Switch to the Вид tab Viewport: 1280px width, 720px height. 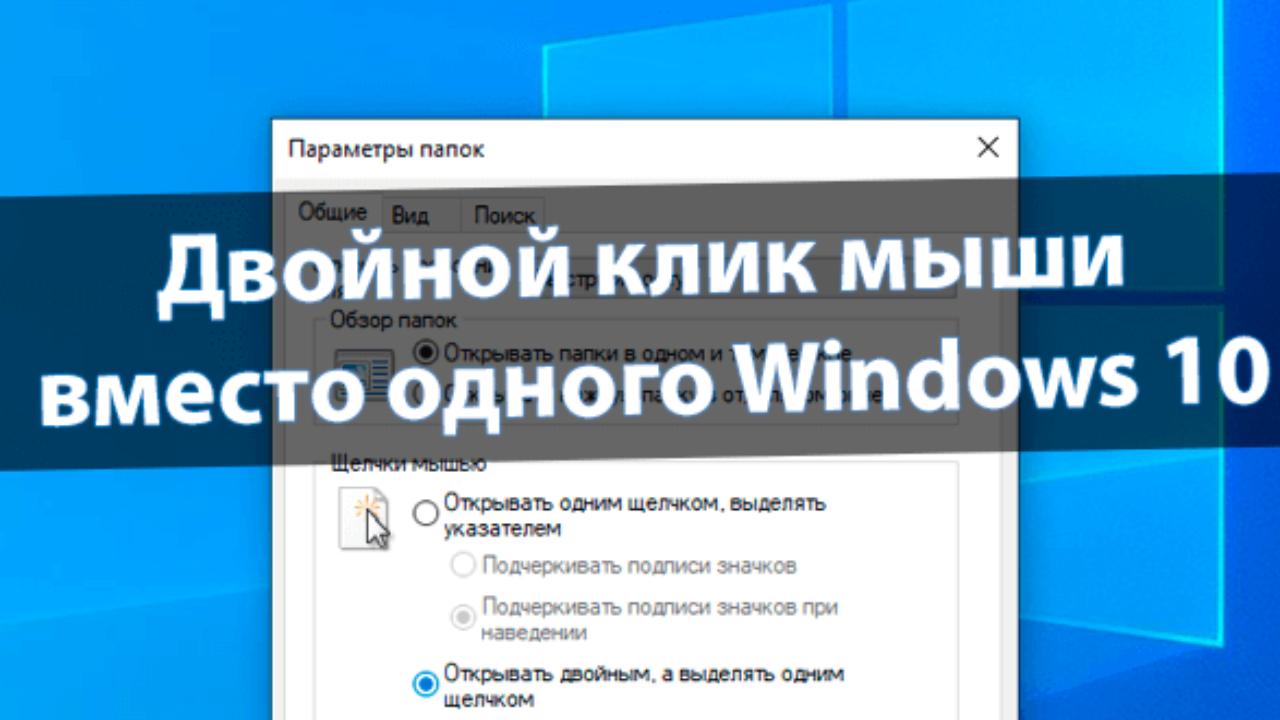pyautogui.click(x=410, y=215)
